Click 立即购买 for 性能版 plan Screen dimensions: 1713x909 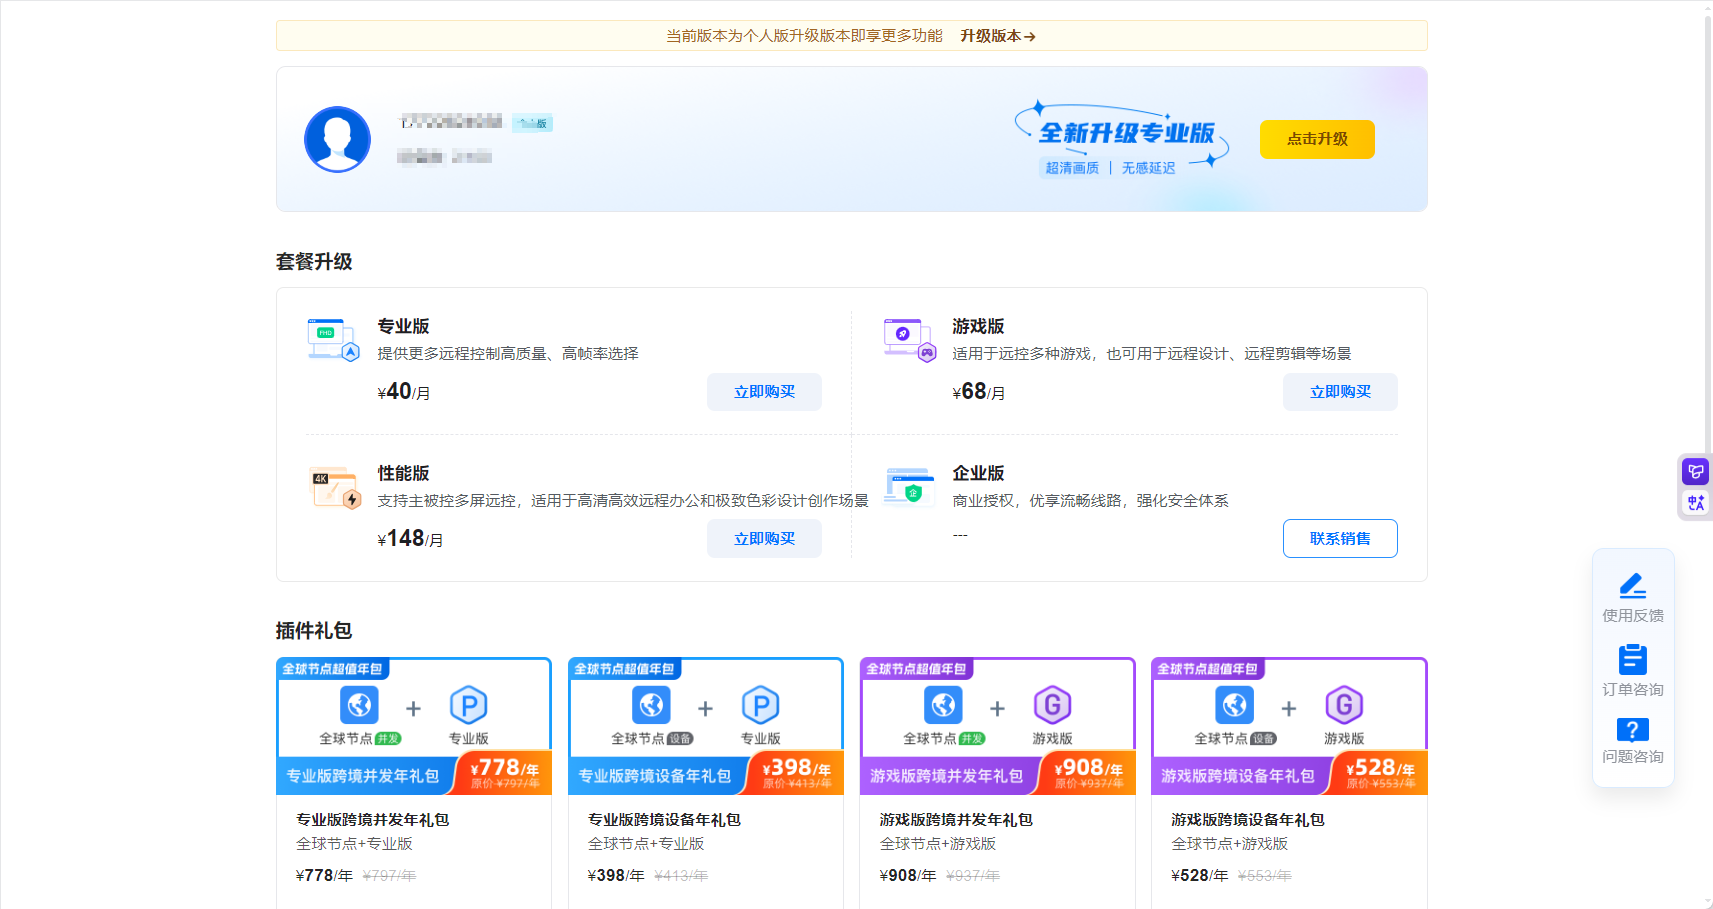[764, 538]
